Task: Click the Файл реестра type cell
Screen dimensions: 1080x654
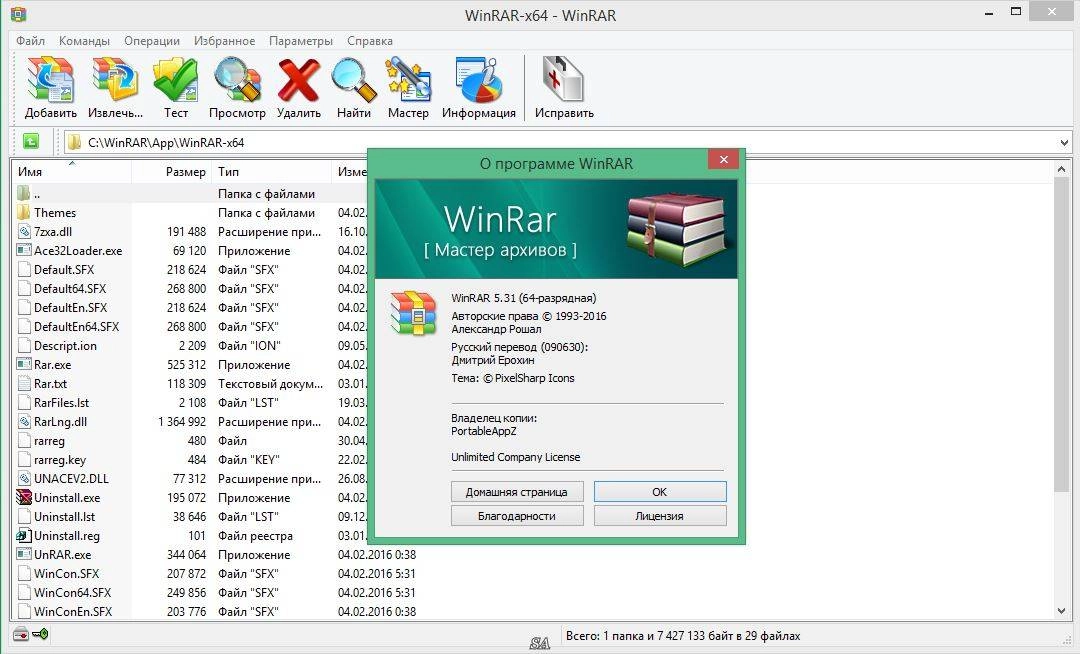Action: coord(256,536)
